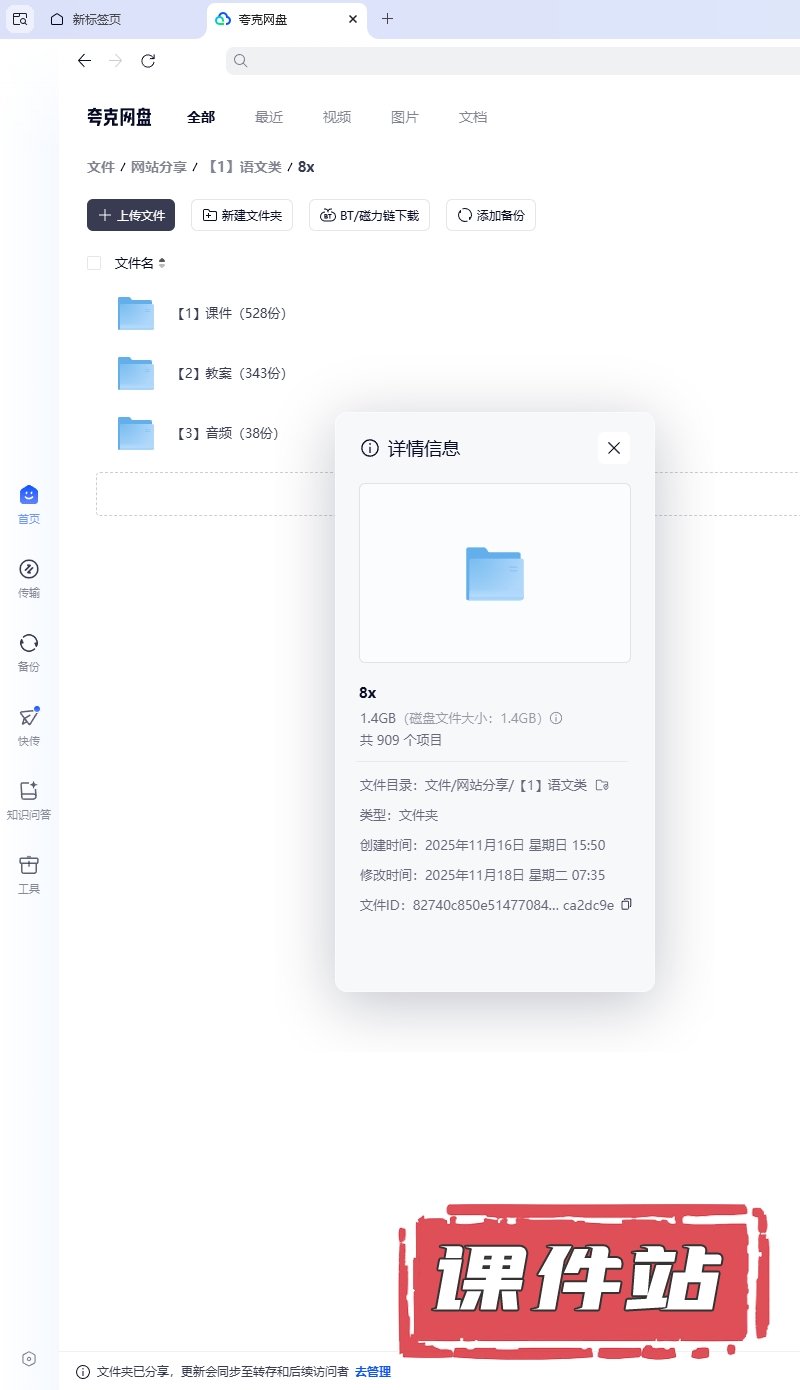This screenshot has width=800, height=1390.
Task: Open the 备份 backup sidebar icon
Action: pyautogui.click(x=28, y=643)
